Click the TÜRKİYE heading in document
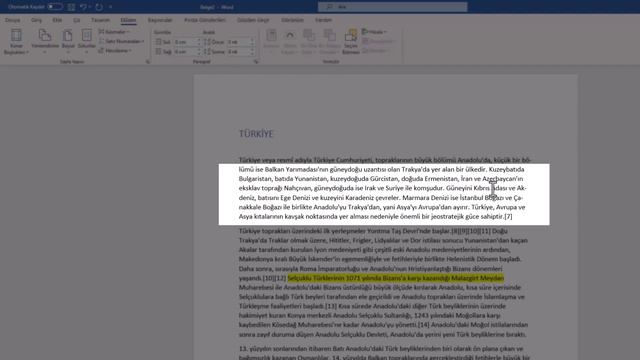The width and height of the screenshot is (640, 360). [256, 134]
